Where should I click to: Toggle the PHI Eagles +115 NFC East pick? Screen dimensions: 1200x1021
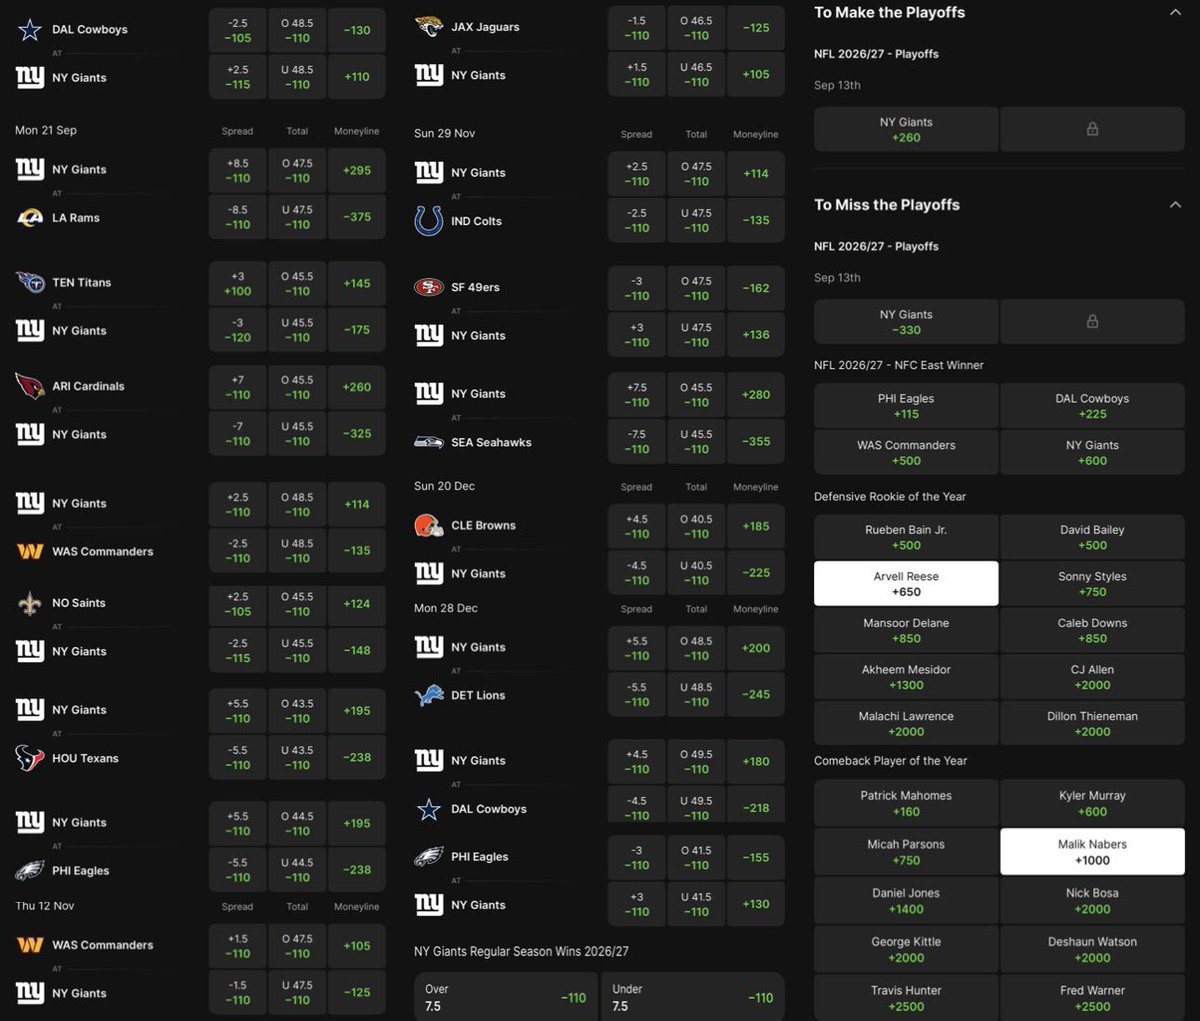pyautogui.click(x=906, y=405)
